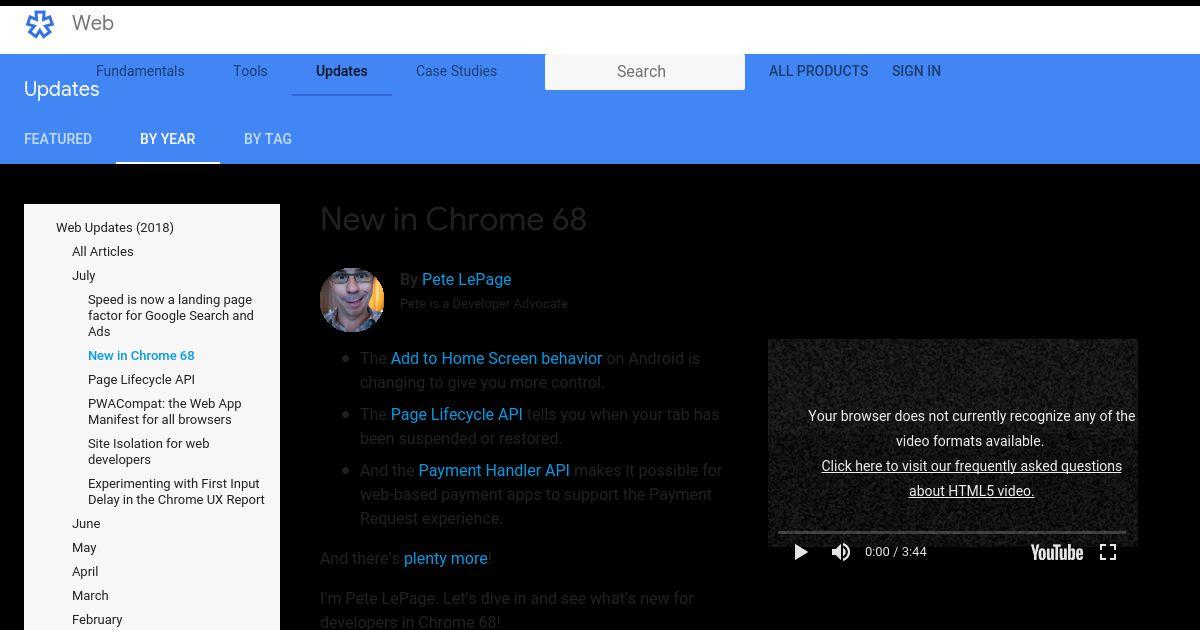Viewport: 1200px width, 630px height.
Task: Expand March in the sidebar
Action: tap(90, 595)
